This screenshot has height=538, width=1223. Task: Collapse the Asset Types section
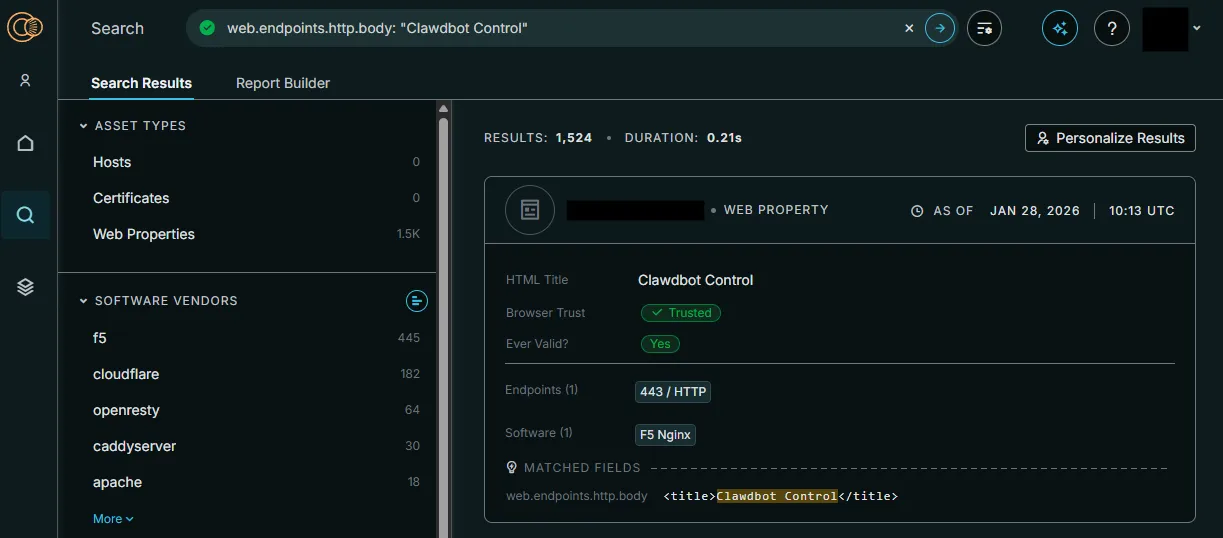pos(84,126)
